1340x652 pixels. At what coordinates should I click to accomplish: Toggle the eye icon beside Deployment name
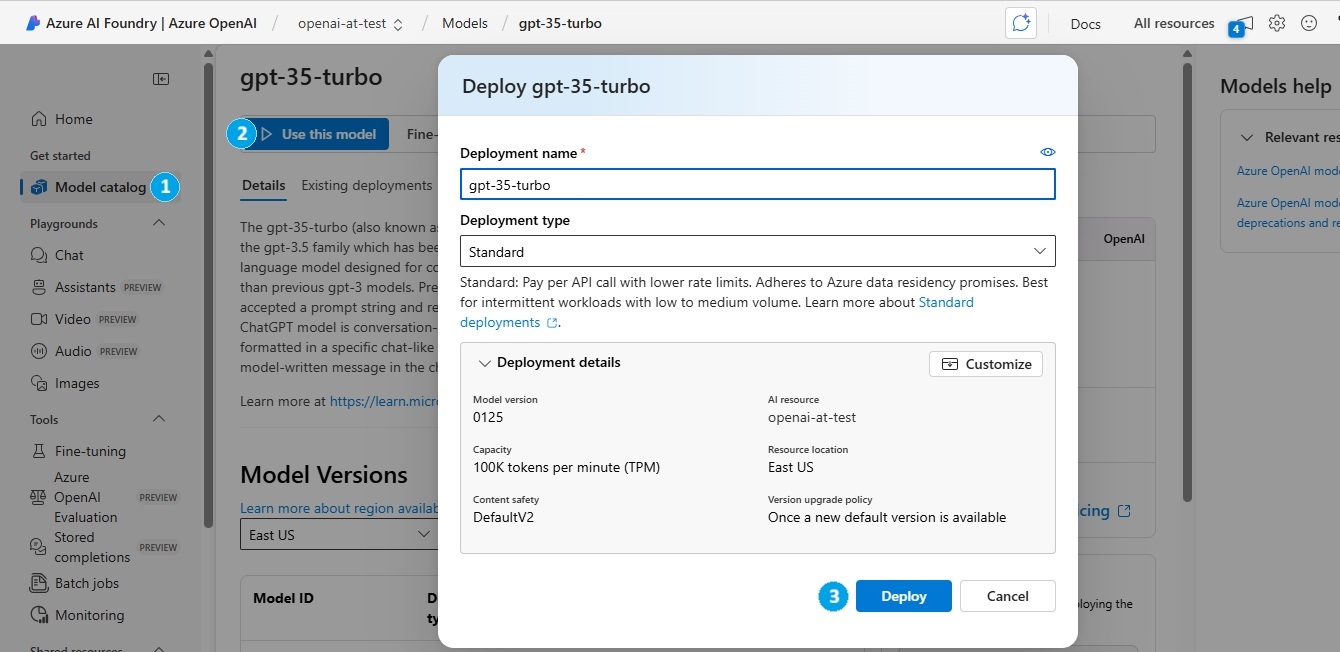pyautogui.click(x=1047, y=152)
